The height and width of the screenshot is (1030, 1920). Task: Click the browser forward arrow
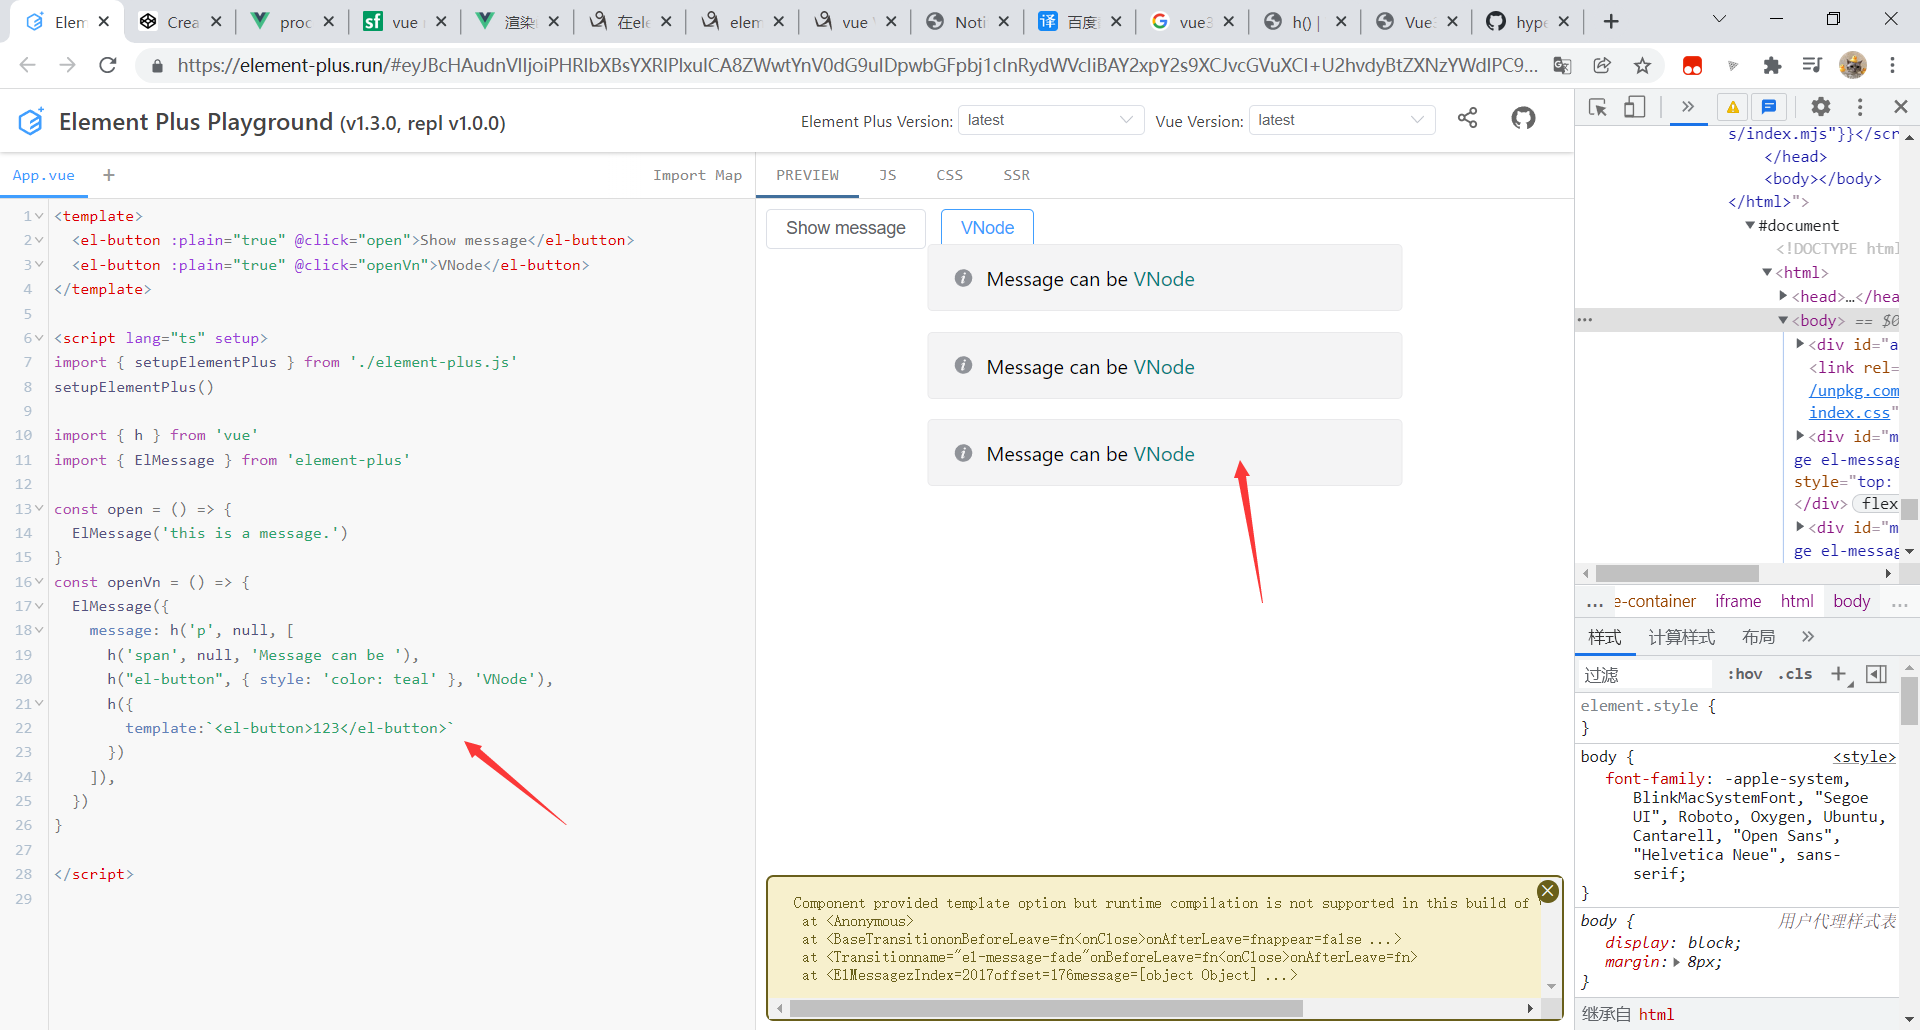pos(67,65)
